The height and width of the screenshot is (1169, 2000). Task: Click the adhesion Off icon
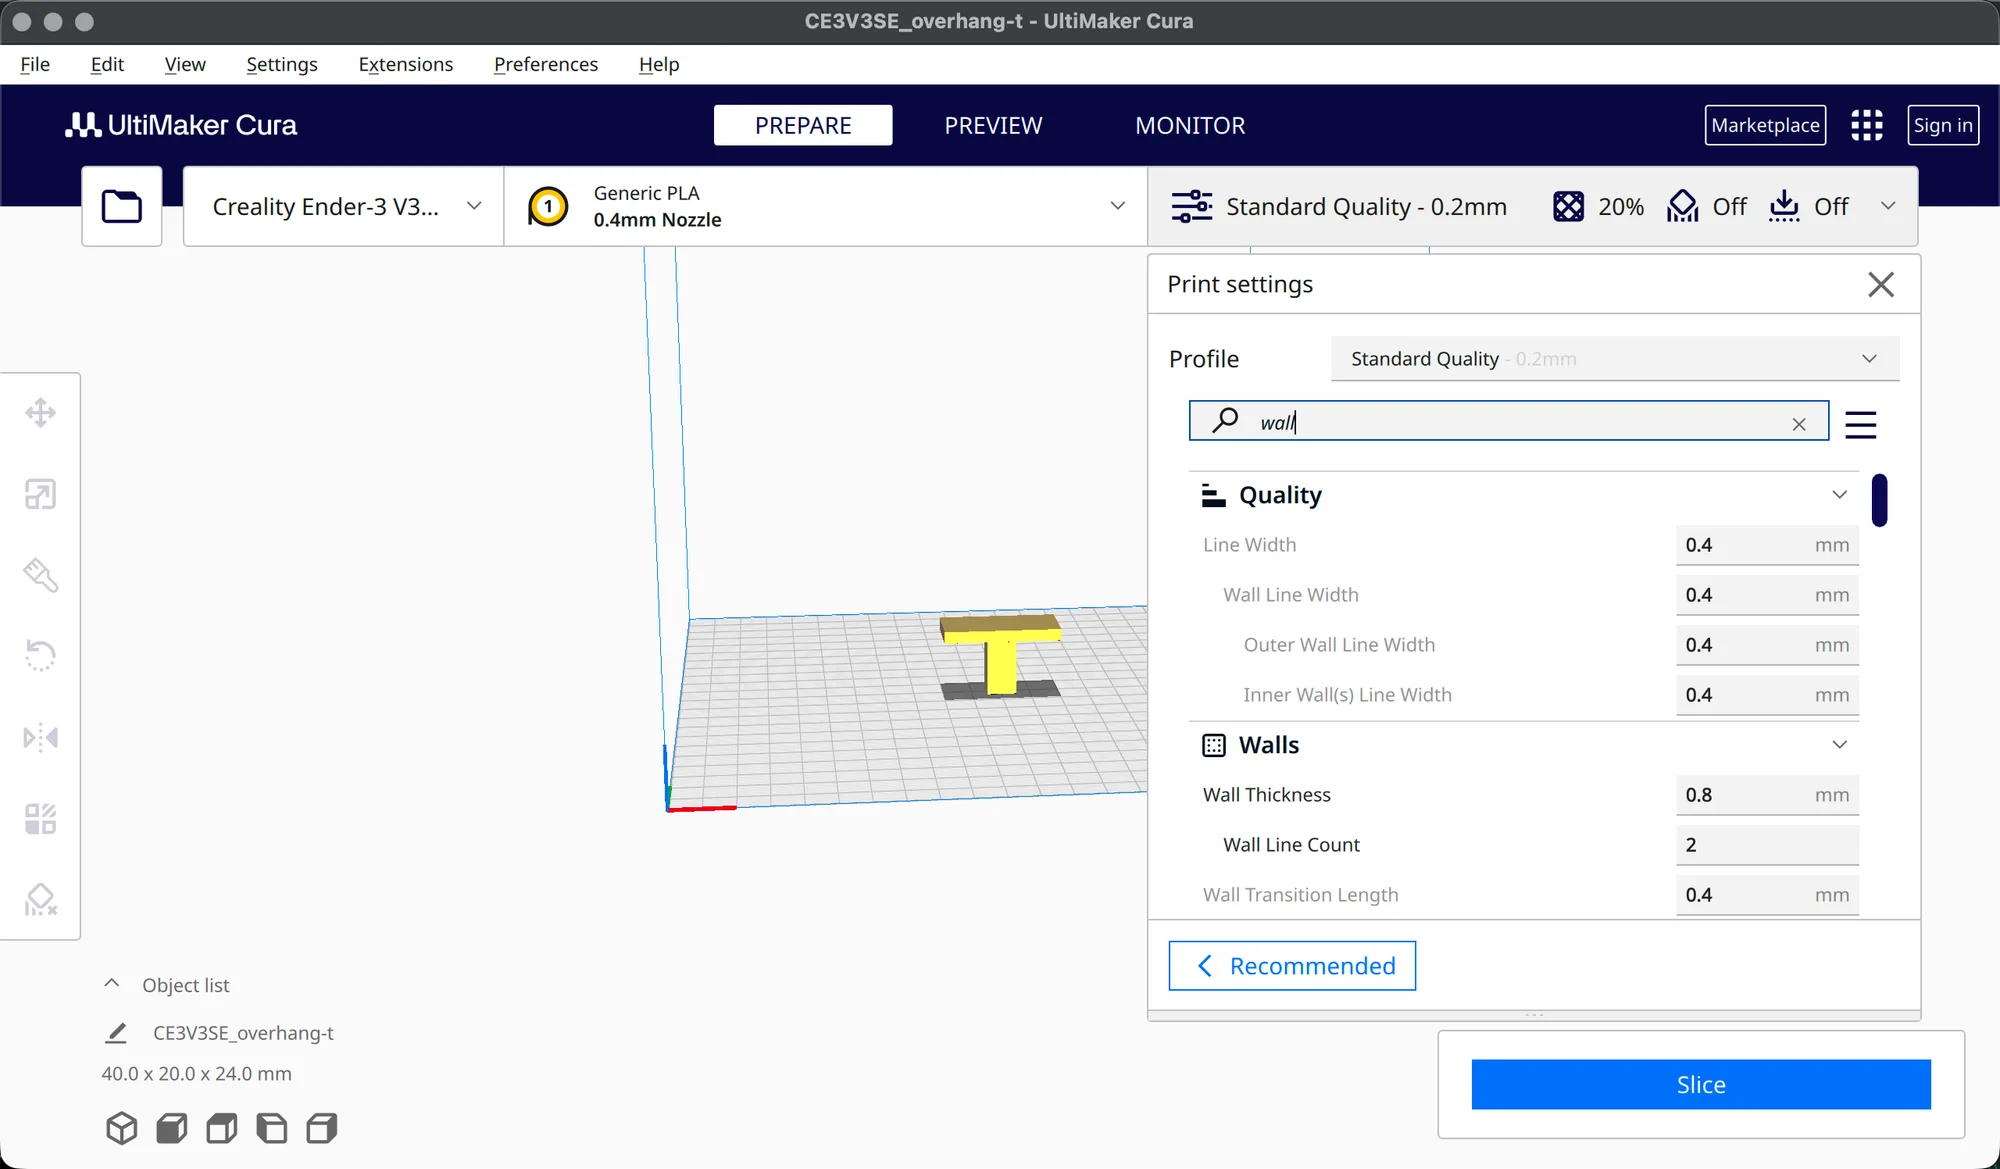1784,206
